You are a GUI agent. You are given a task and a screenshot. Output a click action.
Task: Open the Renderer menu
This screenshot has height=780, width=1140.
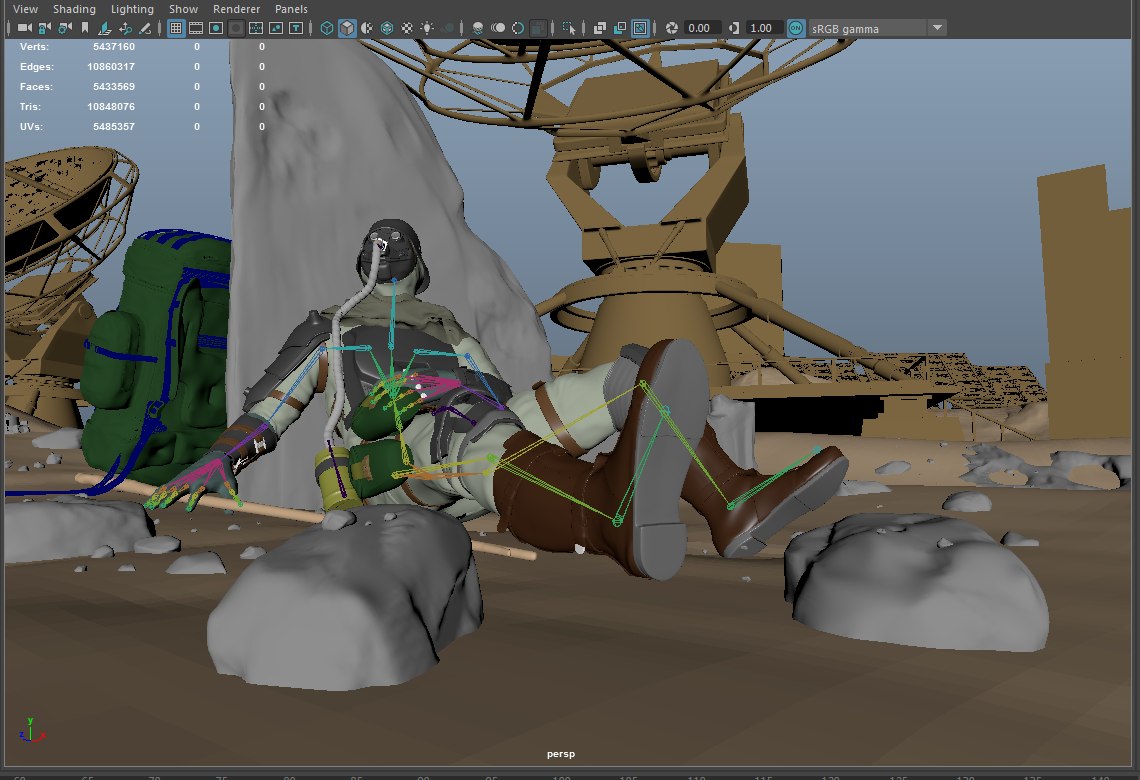(236, 9)
